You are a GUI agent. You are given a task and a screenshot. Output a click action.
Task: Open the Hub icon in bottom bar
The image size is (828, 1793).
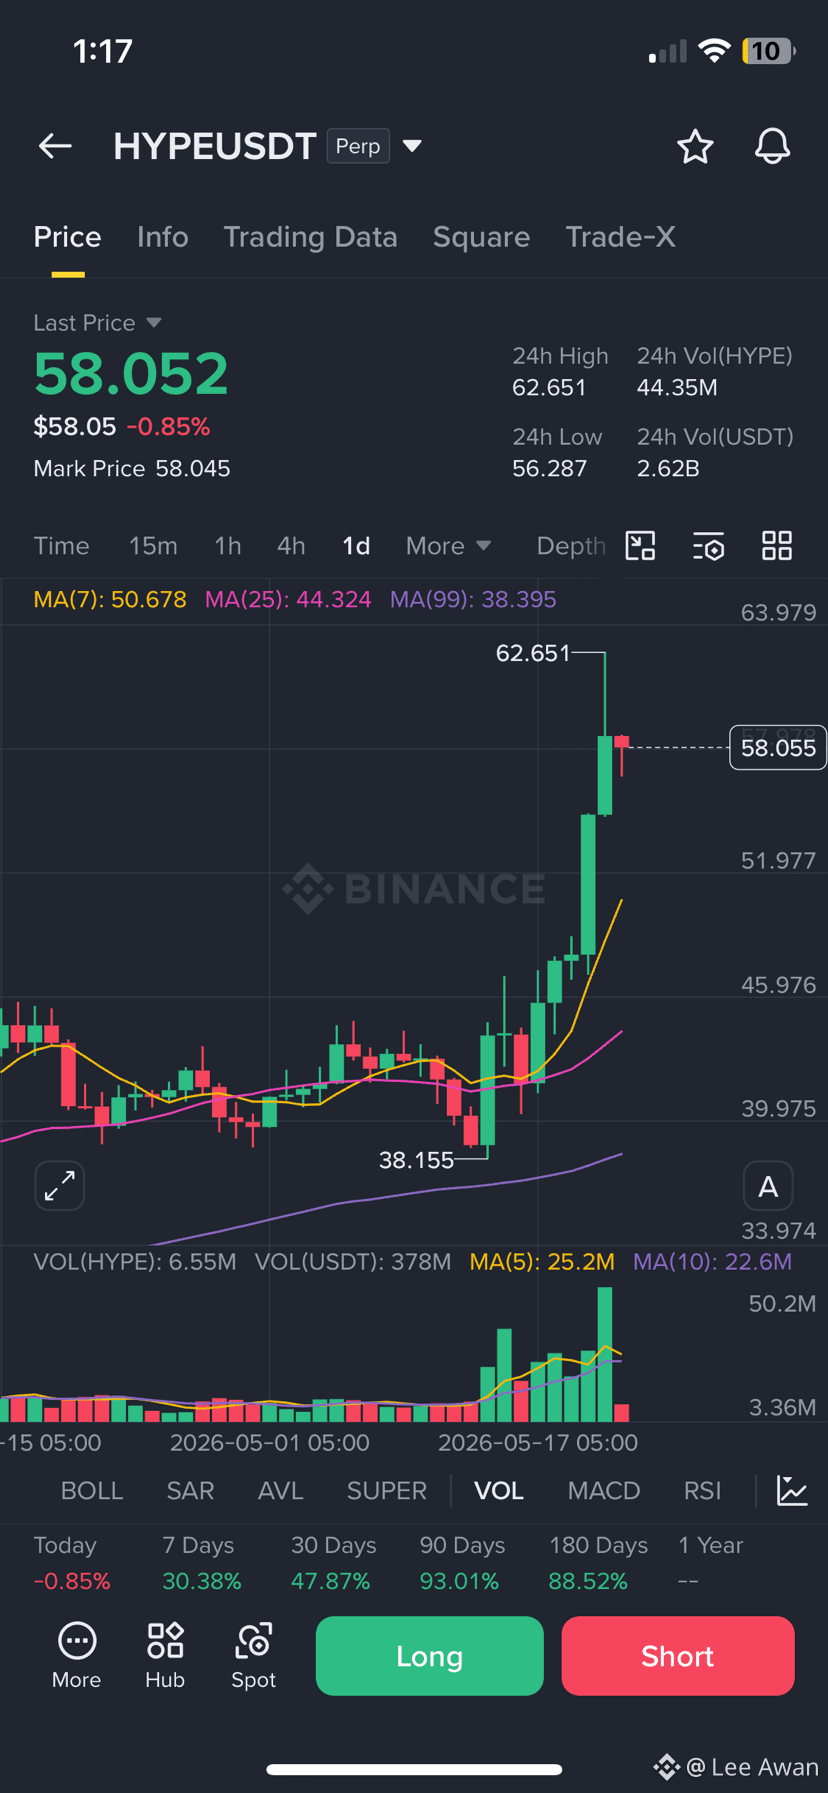pos(165,1656)
